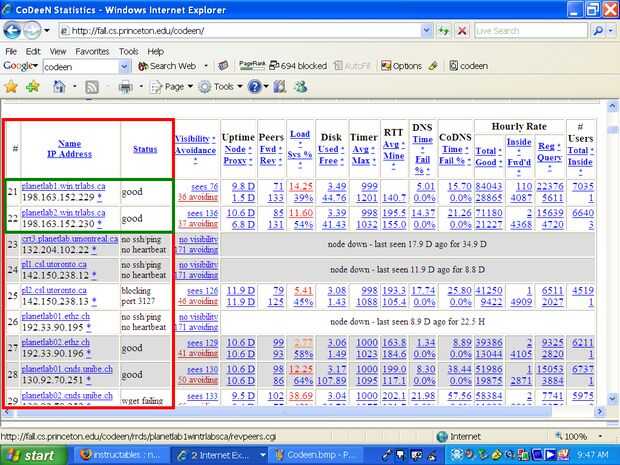
Task: Click the horizontal scrollbar right arrow
Action: [x=600, y=412]
